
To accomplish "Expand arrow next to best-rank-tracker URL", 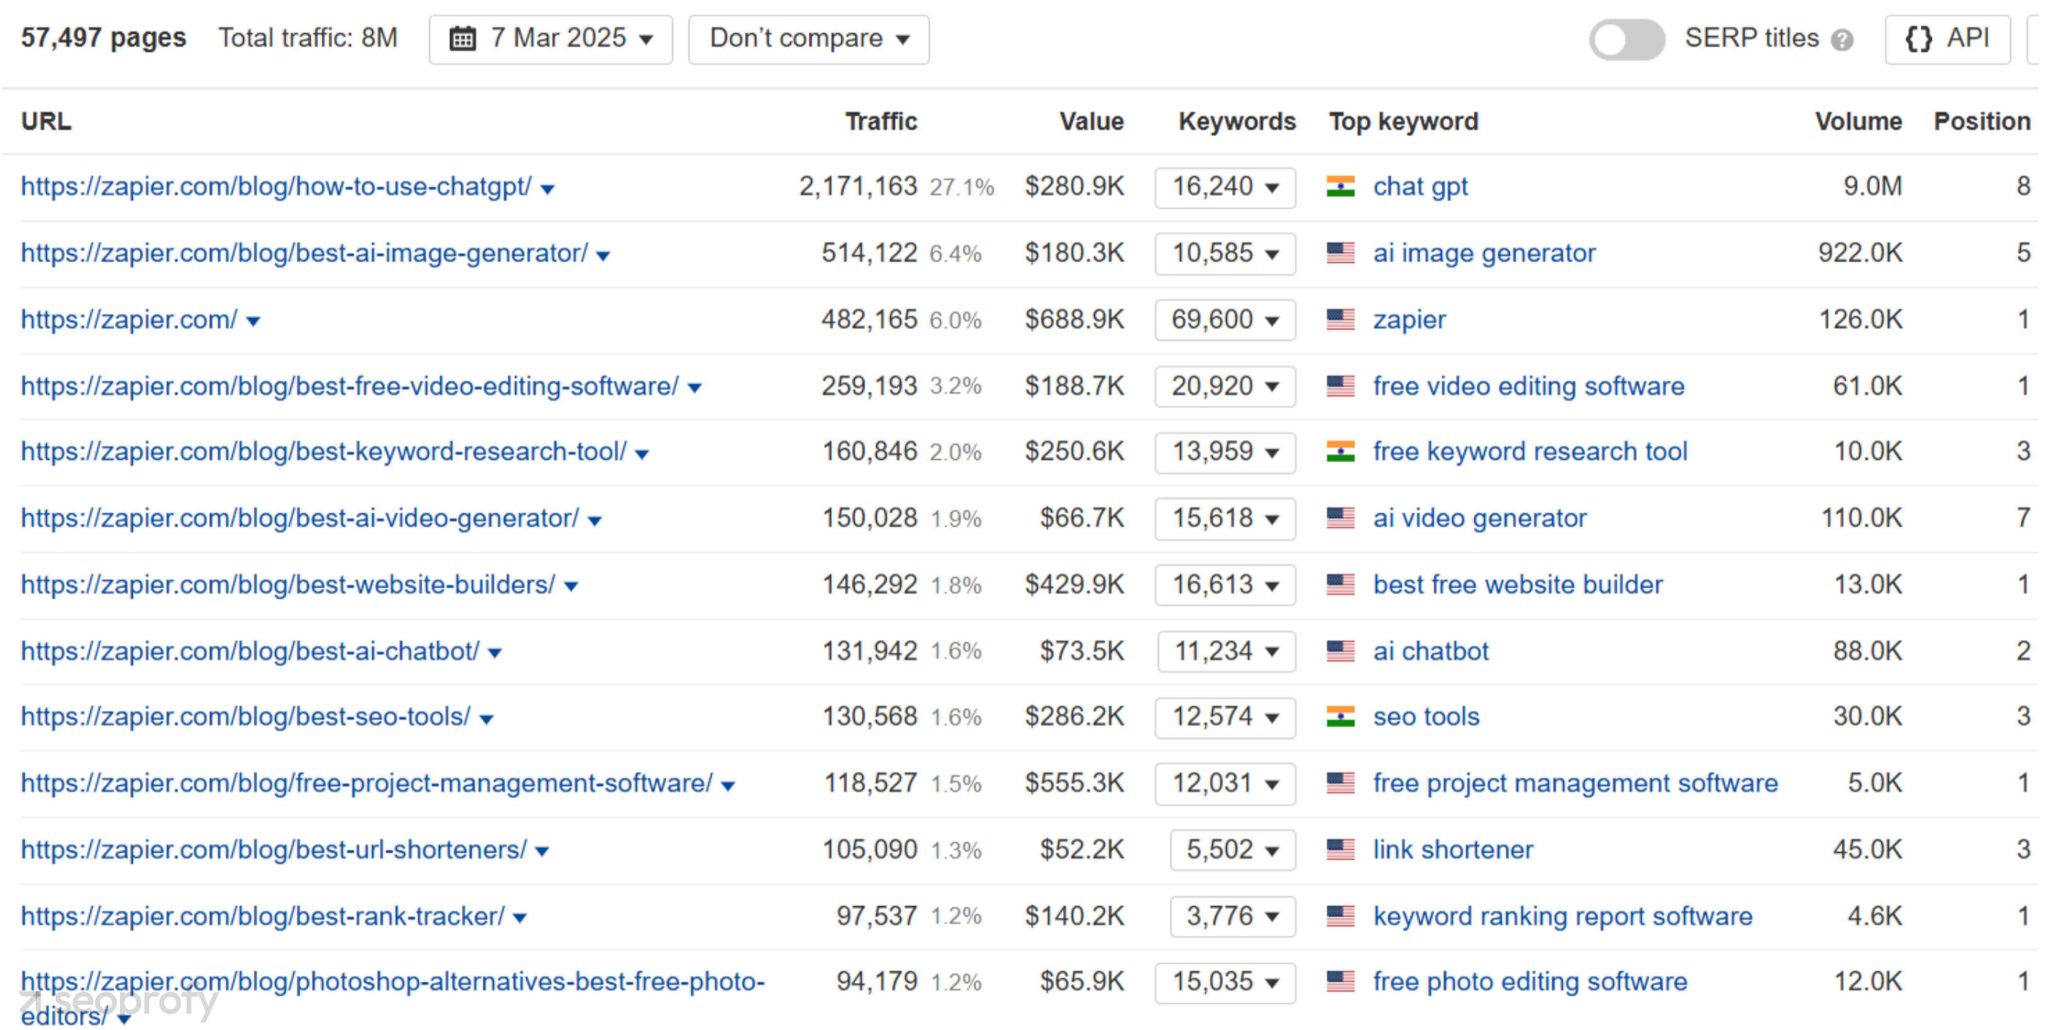I will [x=520, y=918].
